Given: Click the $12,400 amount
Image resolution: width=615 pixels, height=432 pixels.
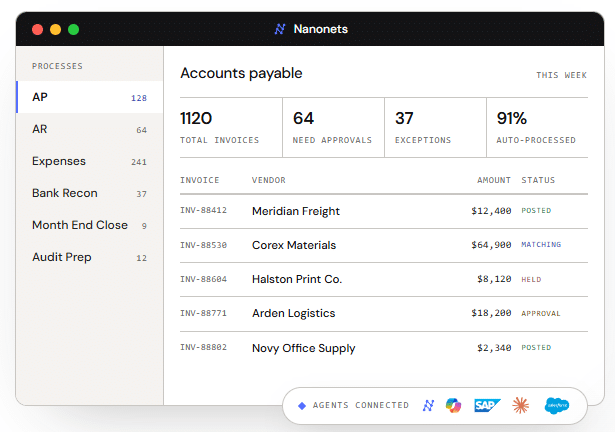Looking at the screenshot, I should click(491, 211).
